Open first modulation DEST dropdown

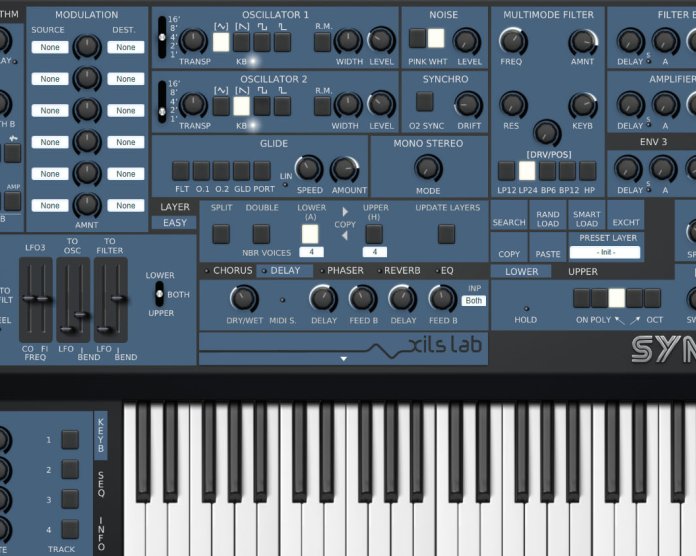pyautogui.click(x=126, y=47)
